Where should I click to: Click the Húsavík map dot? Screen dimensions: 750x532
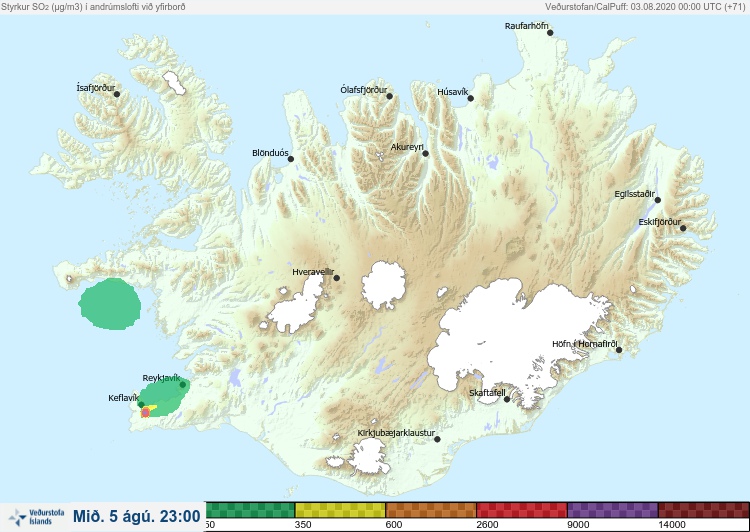point(471,99)
